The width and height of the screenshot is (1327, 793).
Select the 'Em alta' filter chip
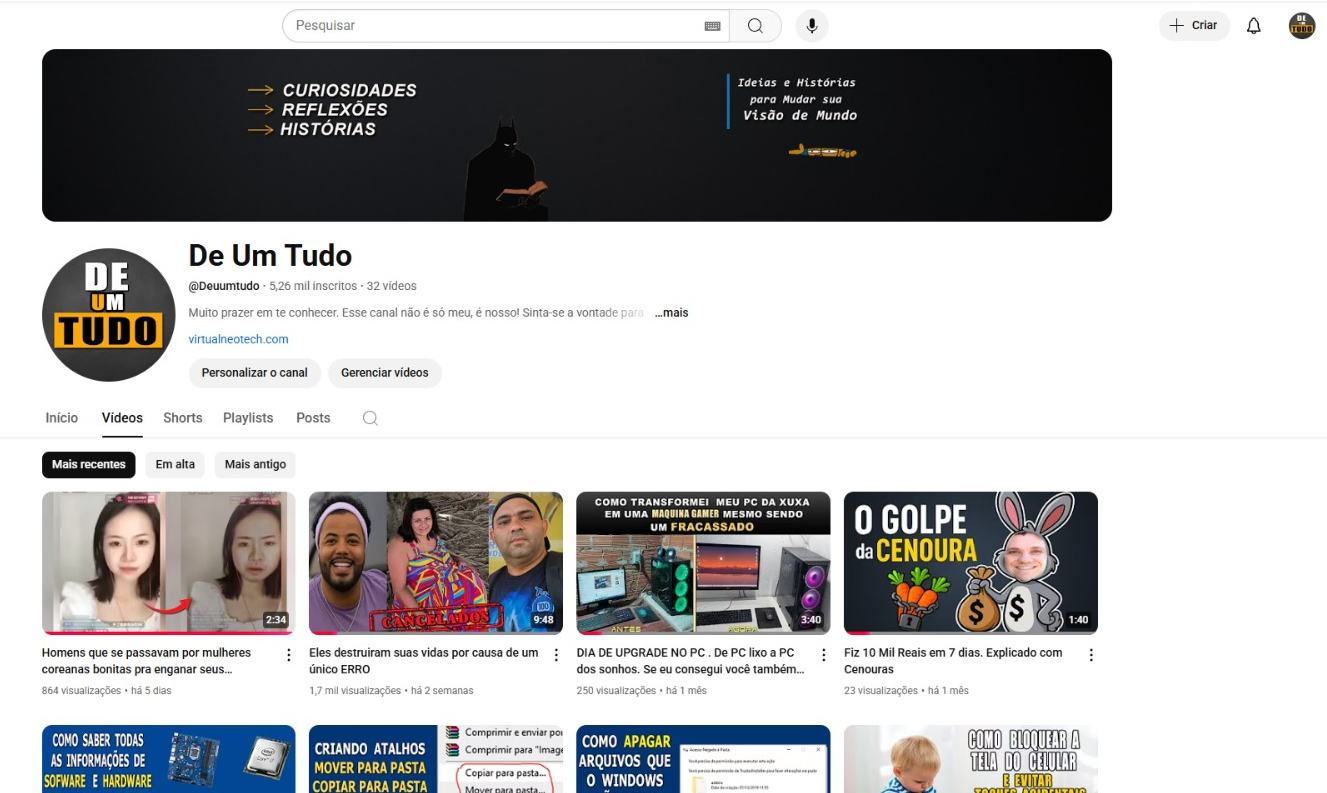click(x=175, y=465)
